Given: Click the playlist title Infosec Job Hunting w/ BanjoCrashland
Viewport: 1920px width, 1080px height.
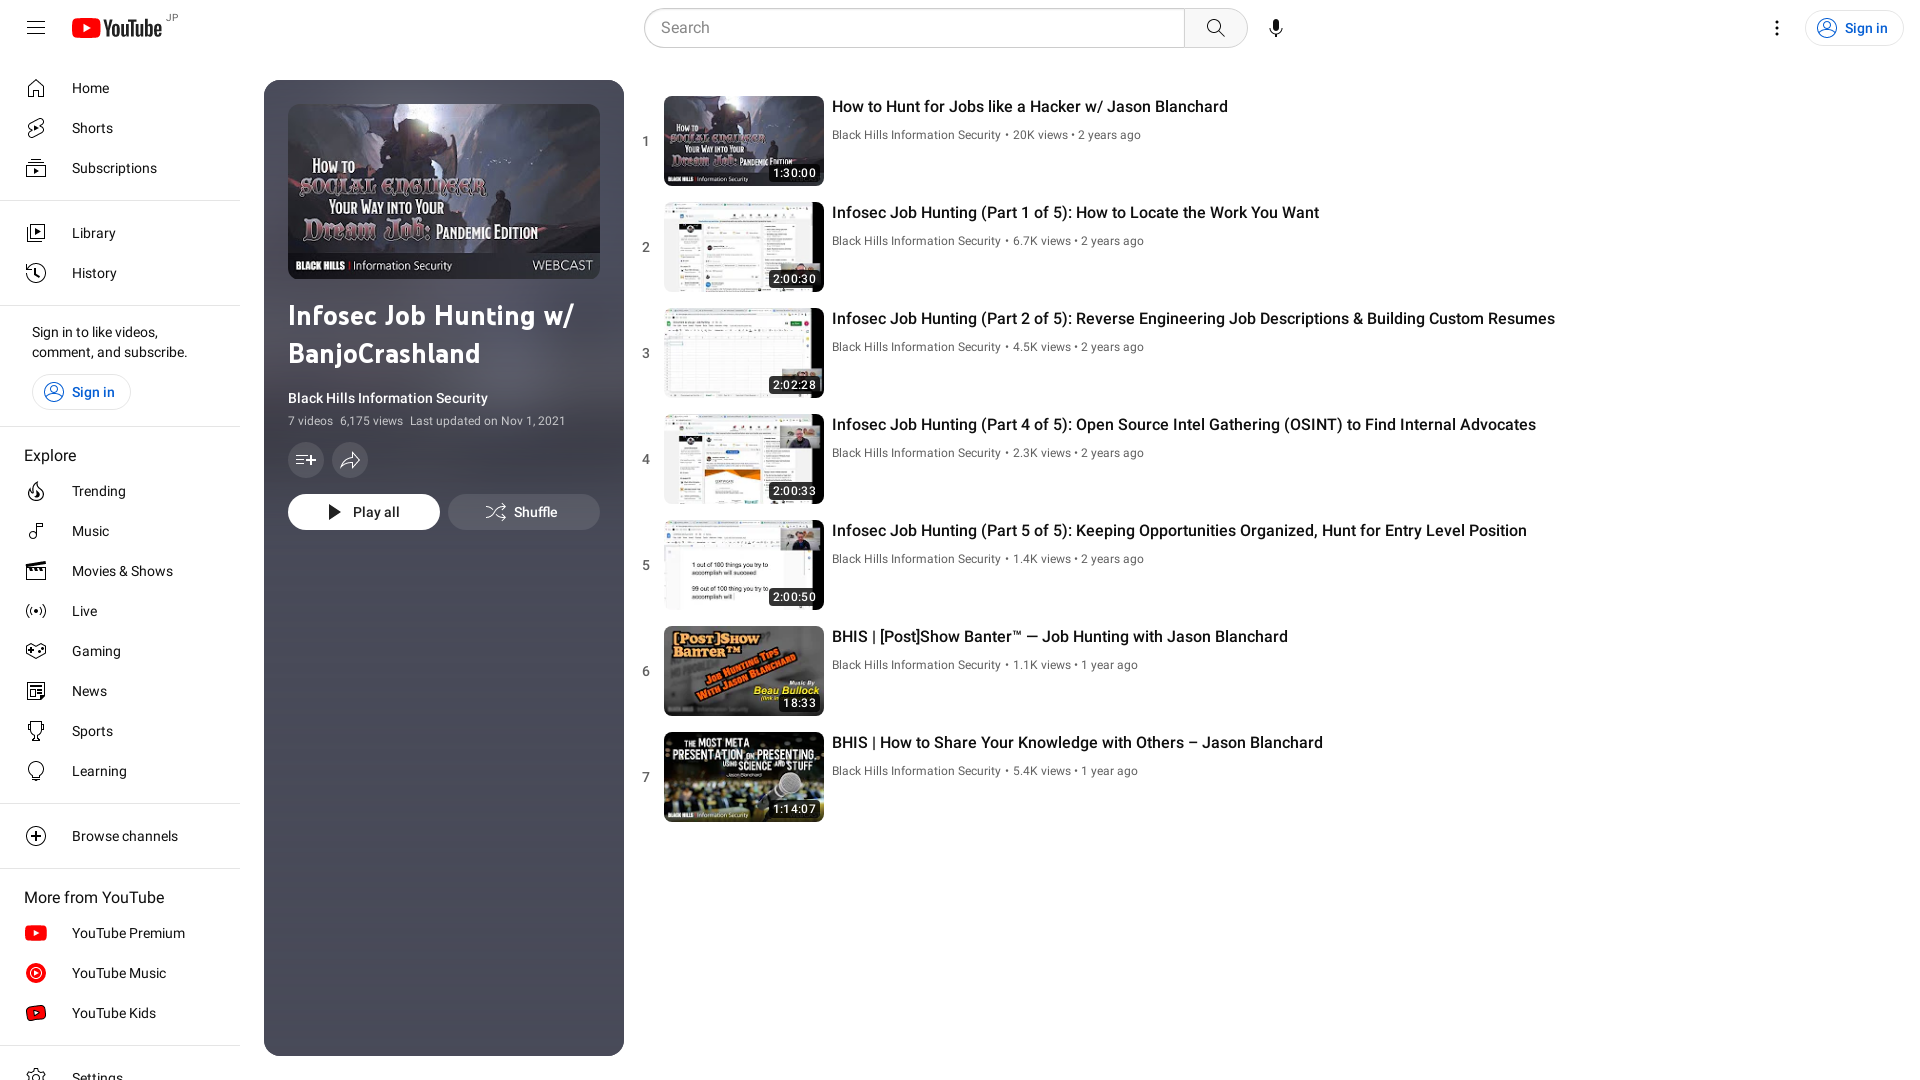Looking at the screenshot, I should click(x=431, y=334).
